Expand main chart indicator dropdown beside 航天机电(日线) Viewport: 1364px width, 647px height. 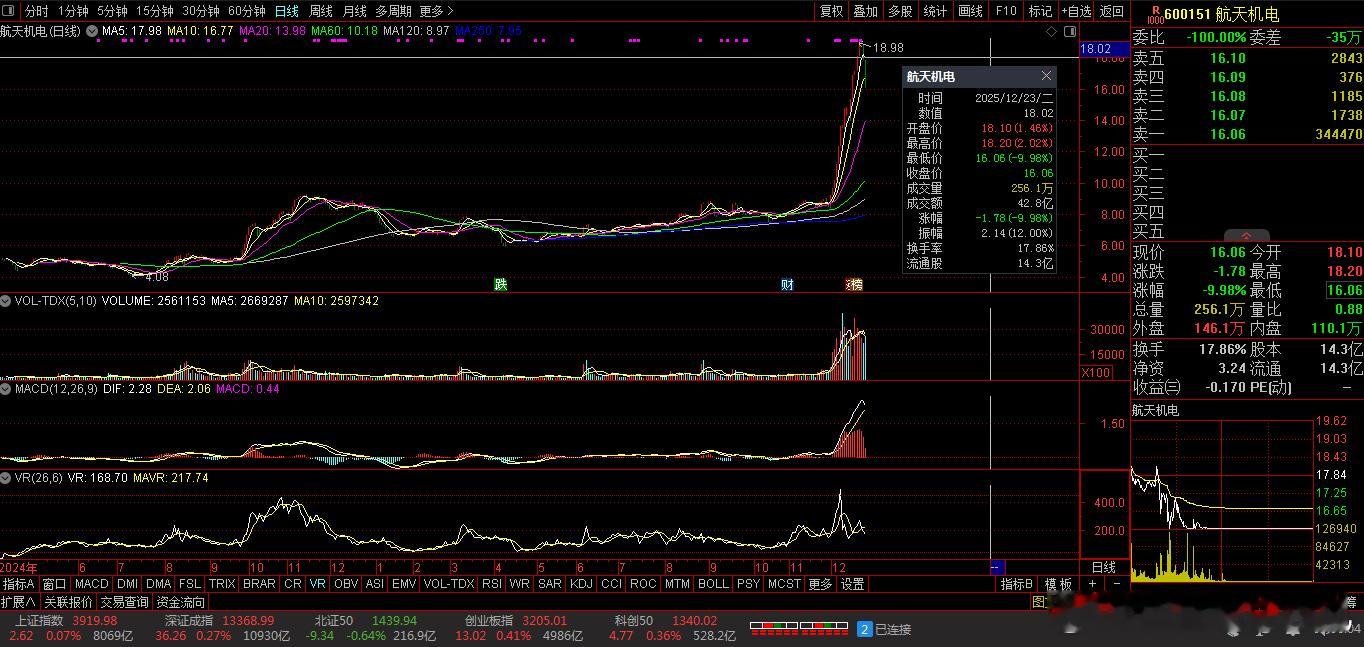(92, 31)
